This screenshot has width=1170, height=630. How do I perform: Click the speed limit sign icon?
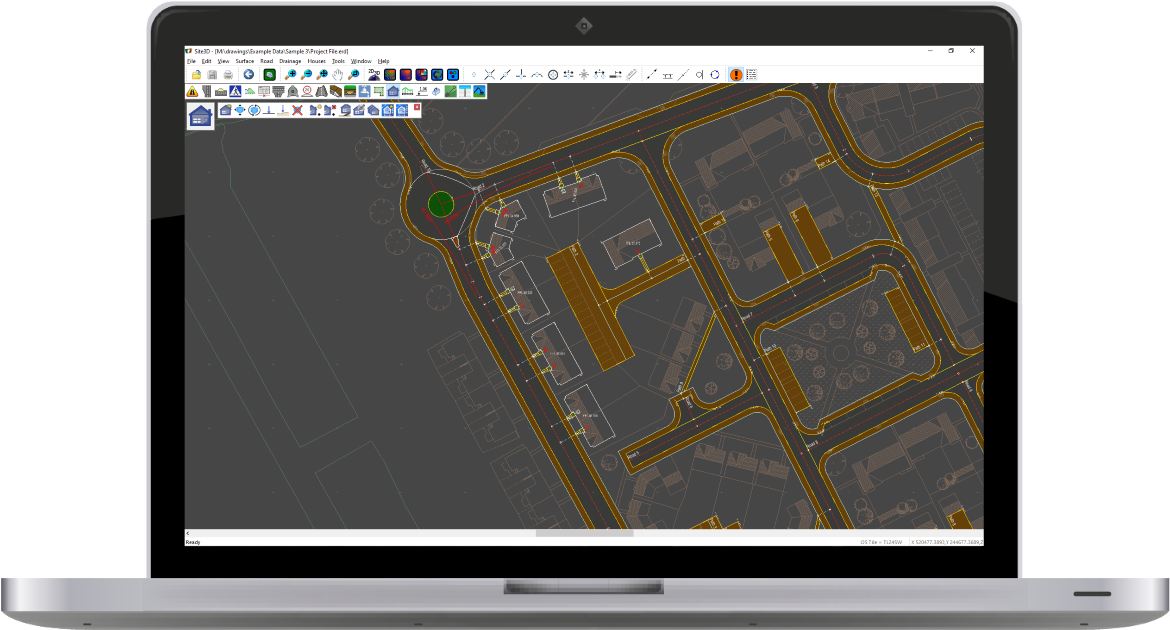tap(307, 91)
